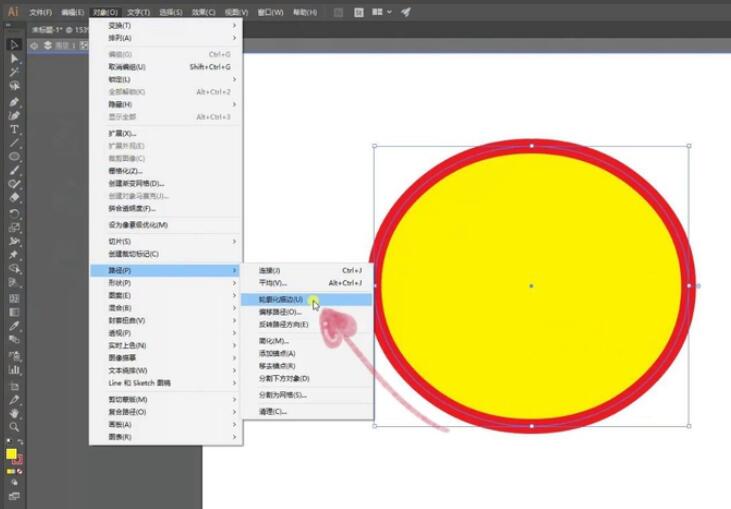Select the Magic Wand tool

pos(14,72)
